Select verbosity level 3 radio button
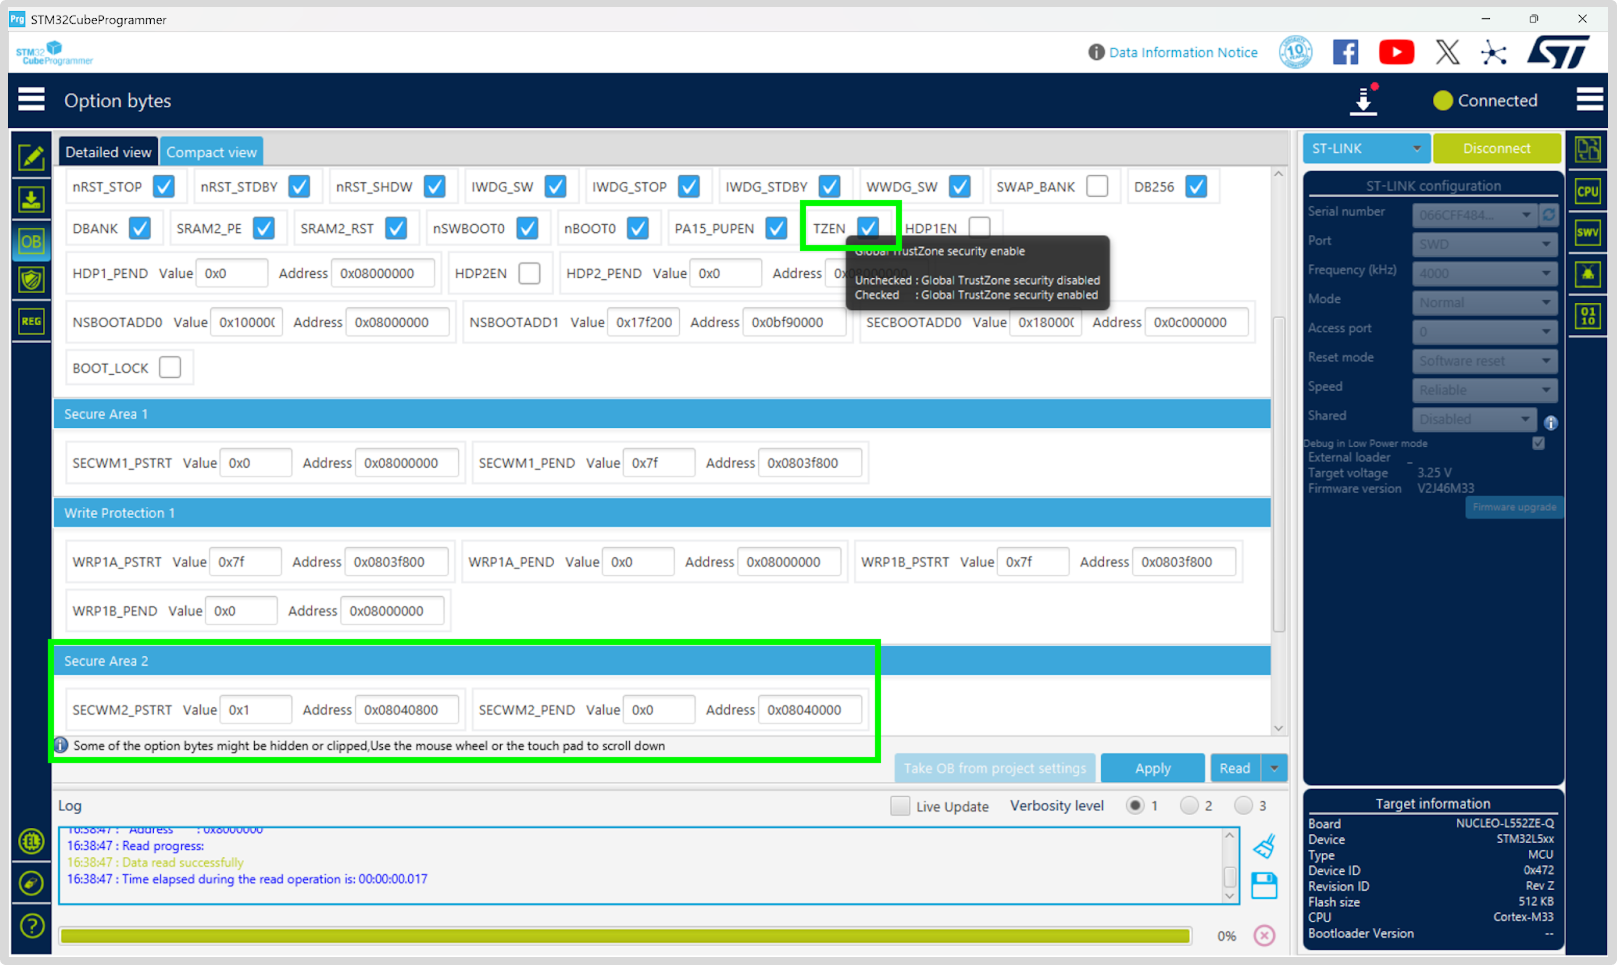1617x965 pixels. coord(1243,806)
